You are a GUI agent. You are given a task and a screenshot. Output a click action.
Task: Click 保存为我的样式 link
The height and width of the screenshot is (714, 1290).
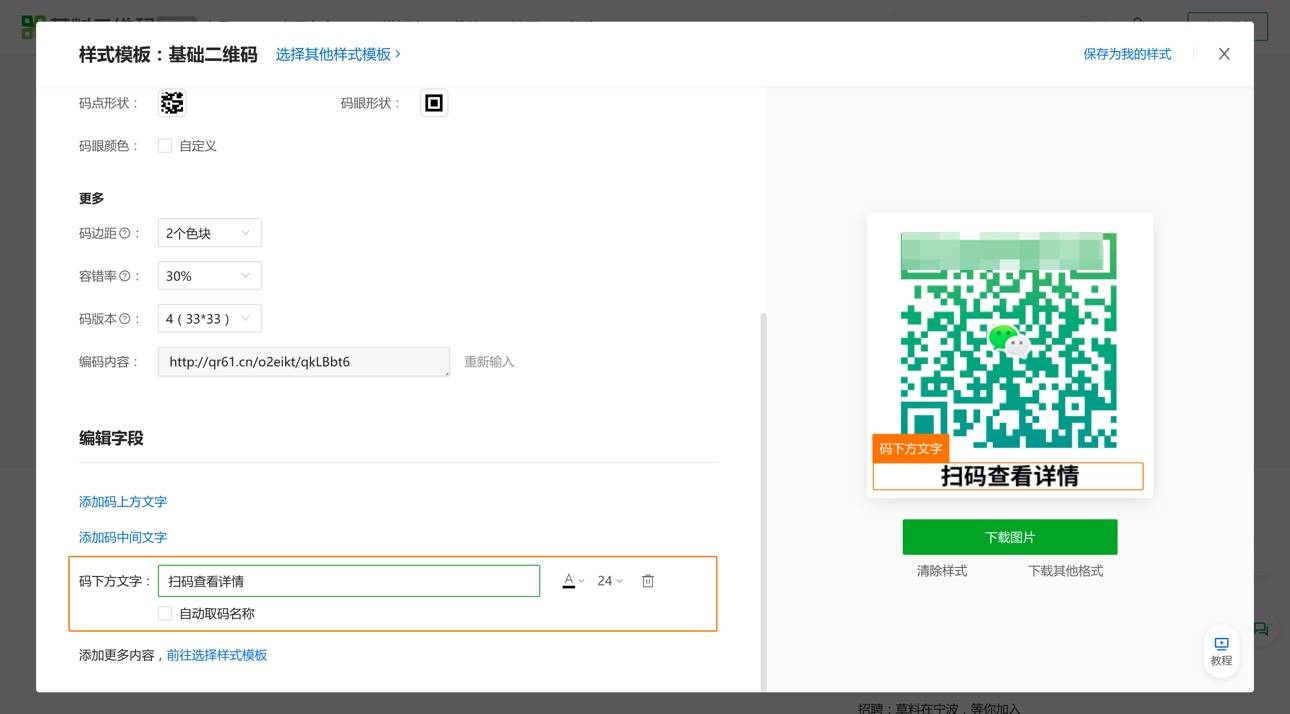(x=1127, y=54)
